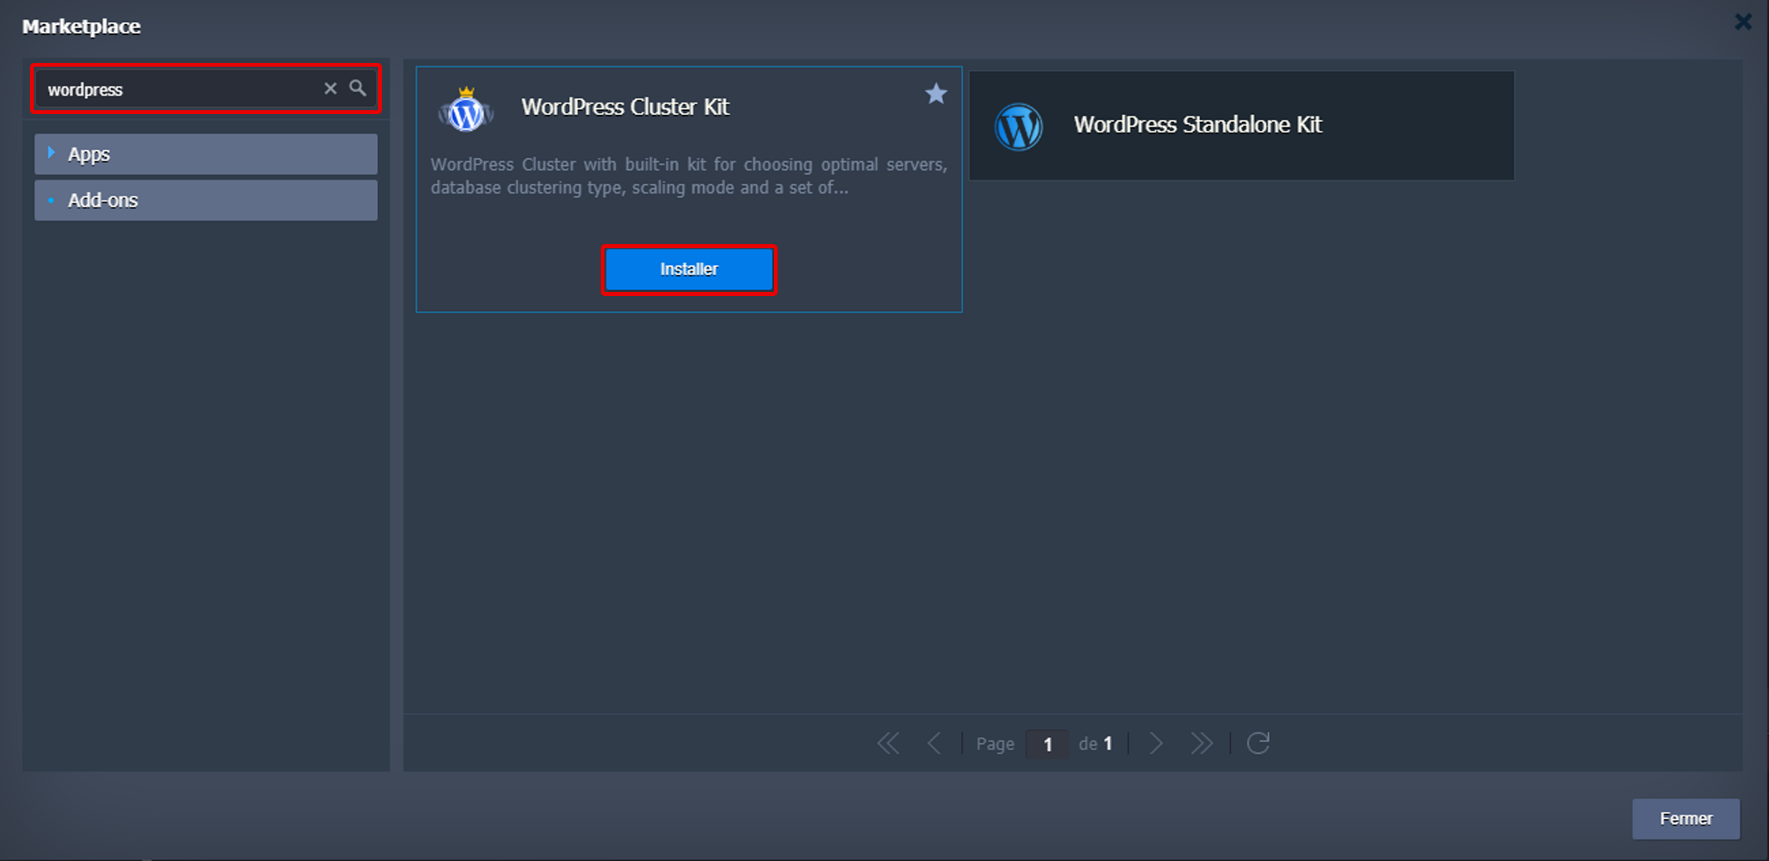Click the magnifier search icon
Screen dimensions: 1769x861
357,89
